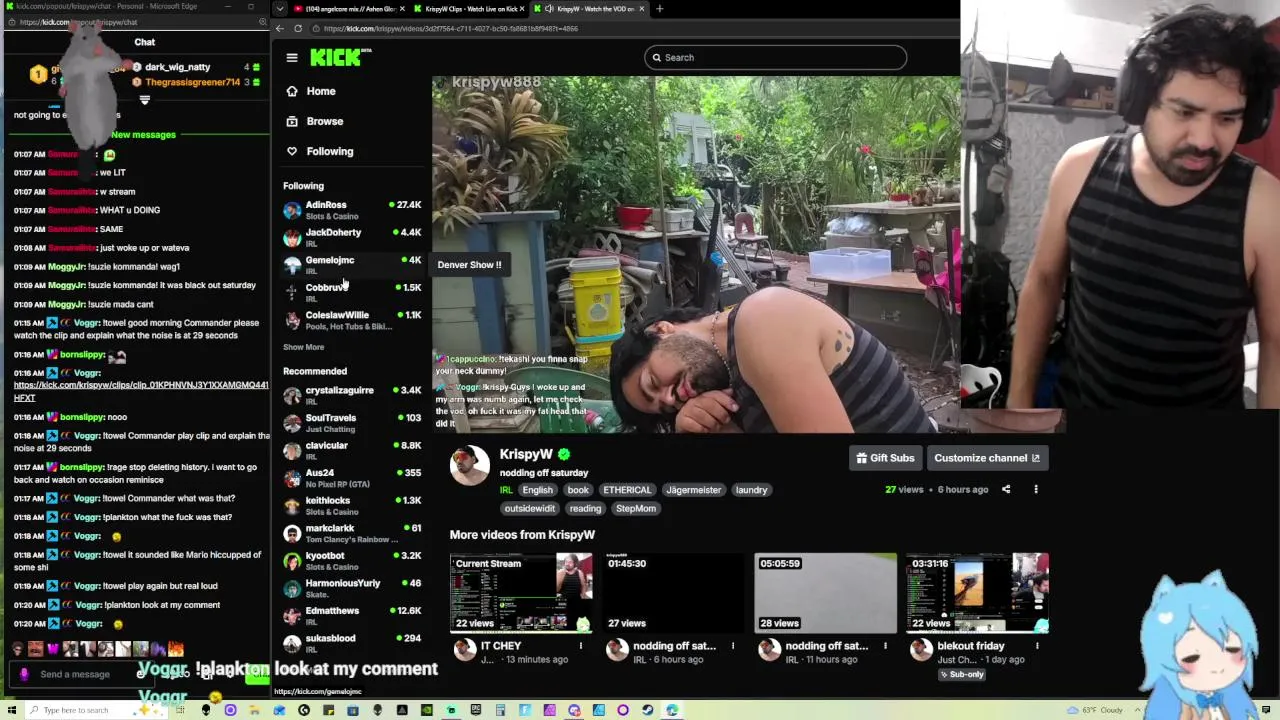The height and width of the screenshot is (720, 1280).
Task: Open clavicular recommended channel
Action: point(353,450)
